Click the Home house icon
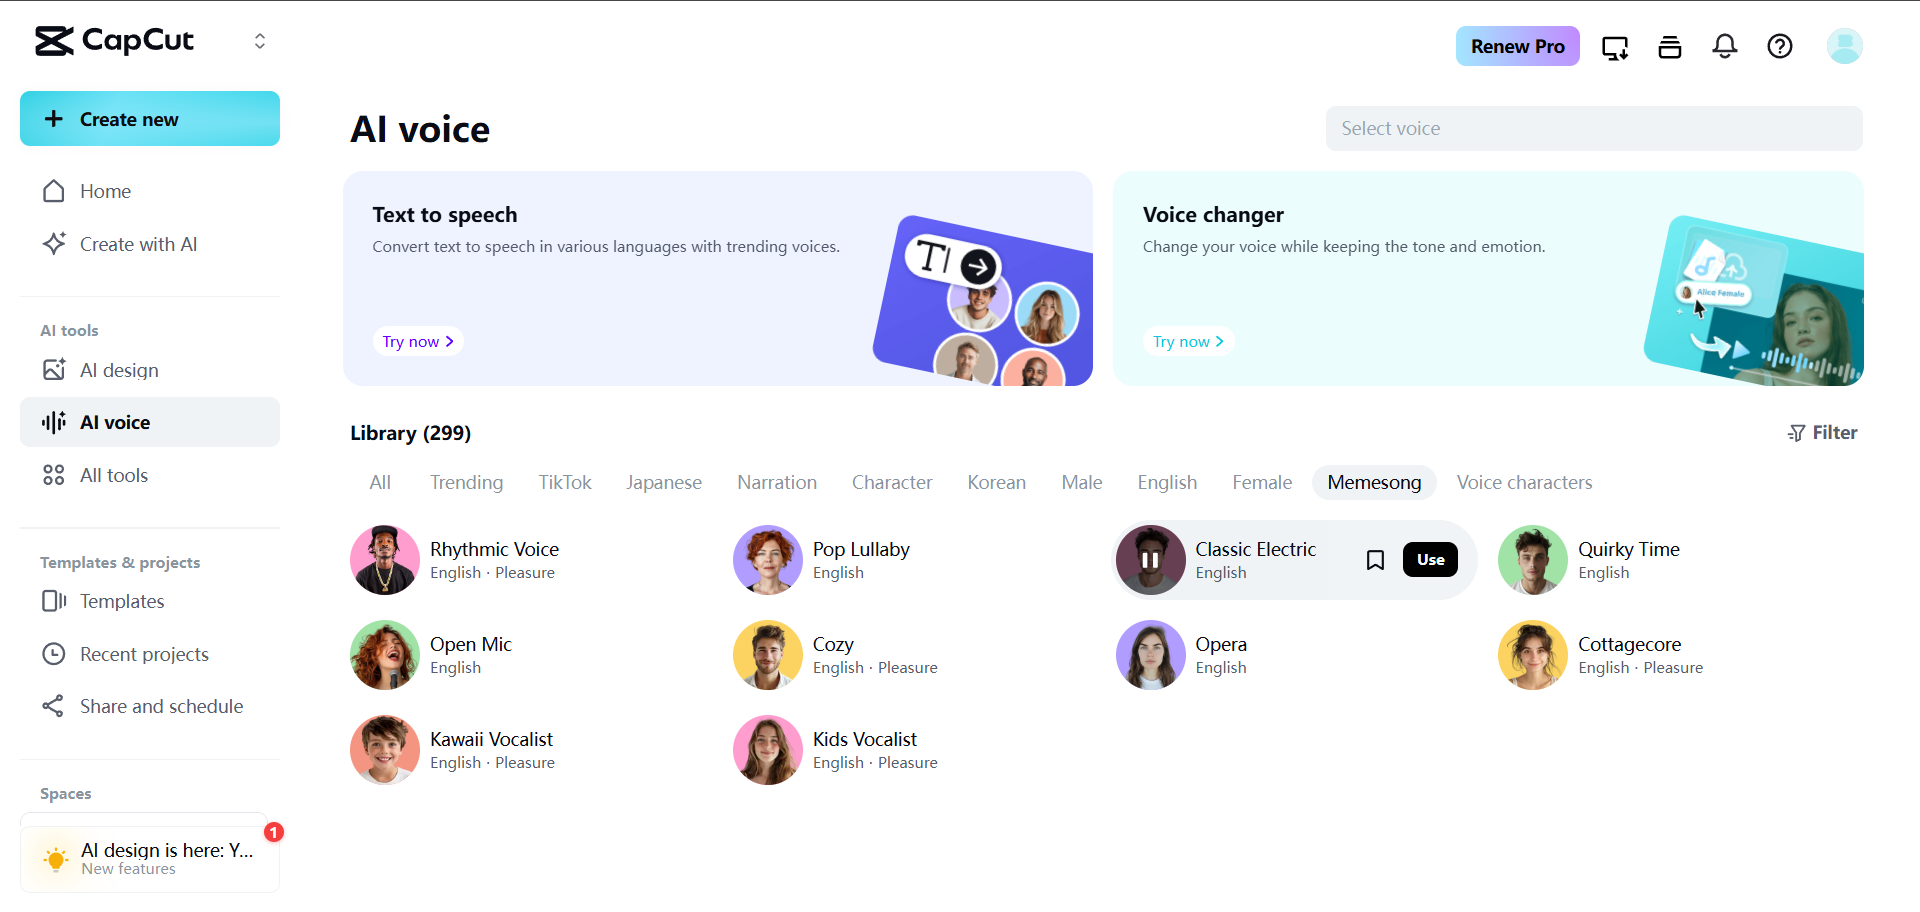1920x912 pixels. coord(54,191)
